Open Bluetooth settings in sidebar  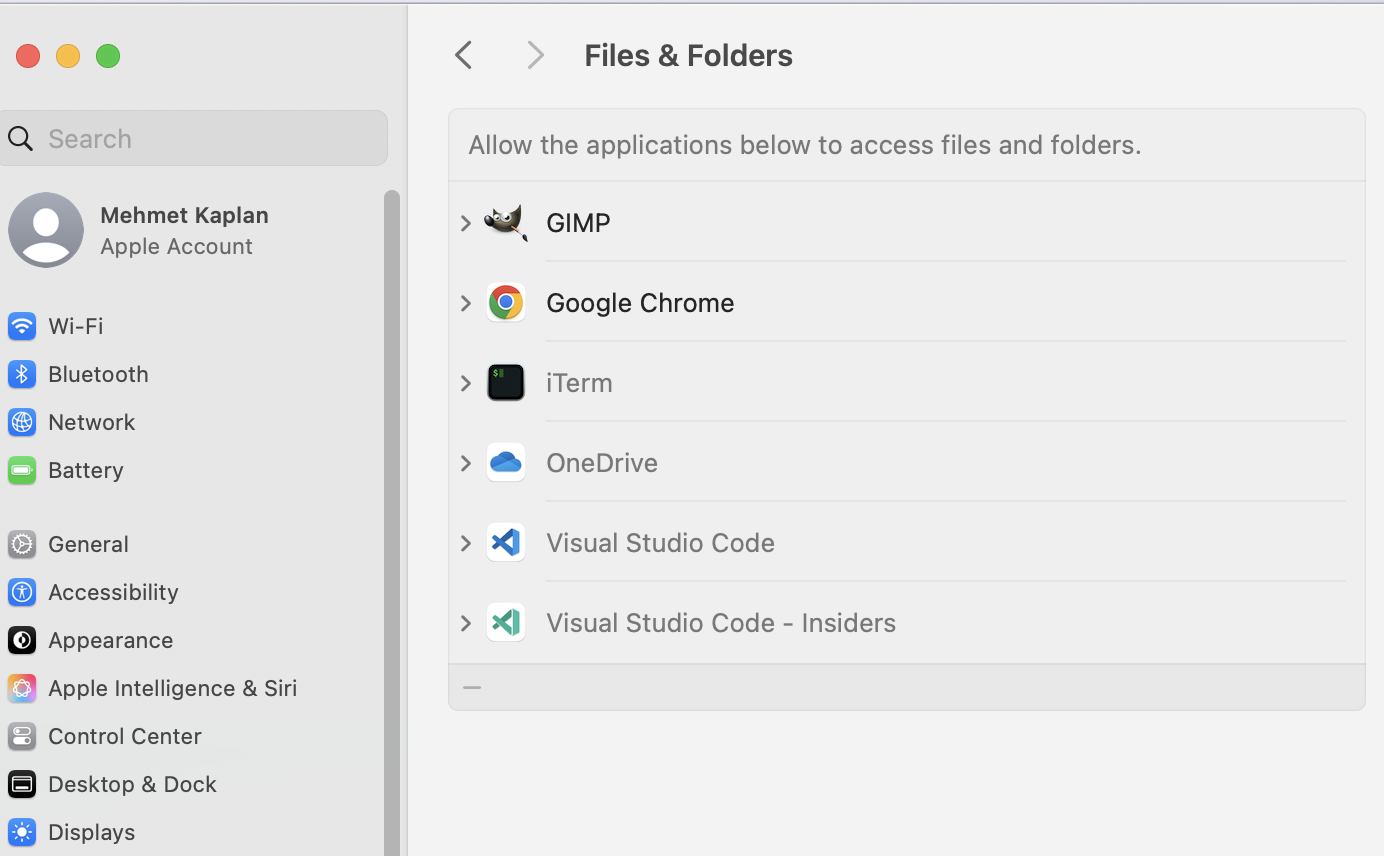click(x=97, y=374)
